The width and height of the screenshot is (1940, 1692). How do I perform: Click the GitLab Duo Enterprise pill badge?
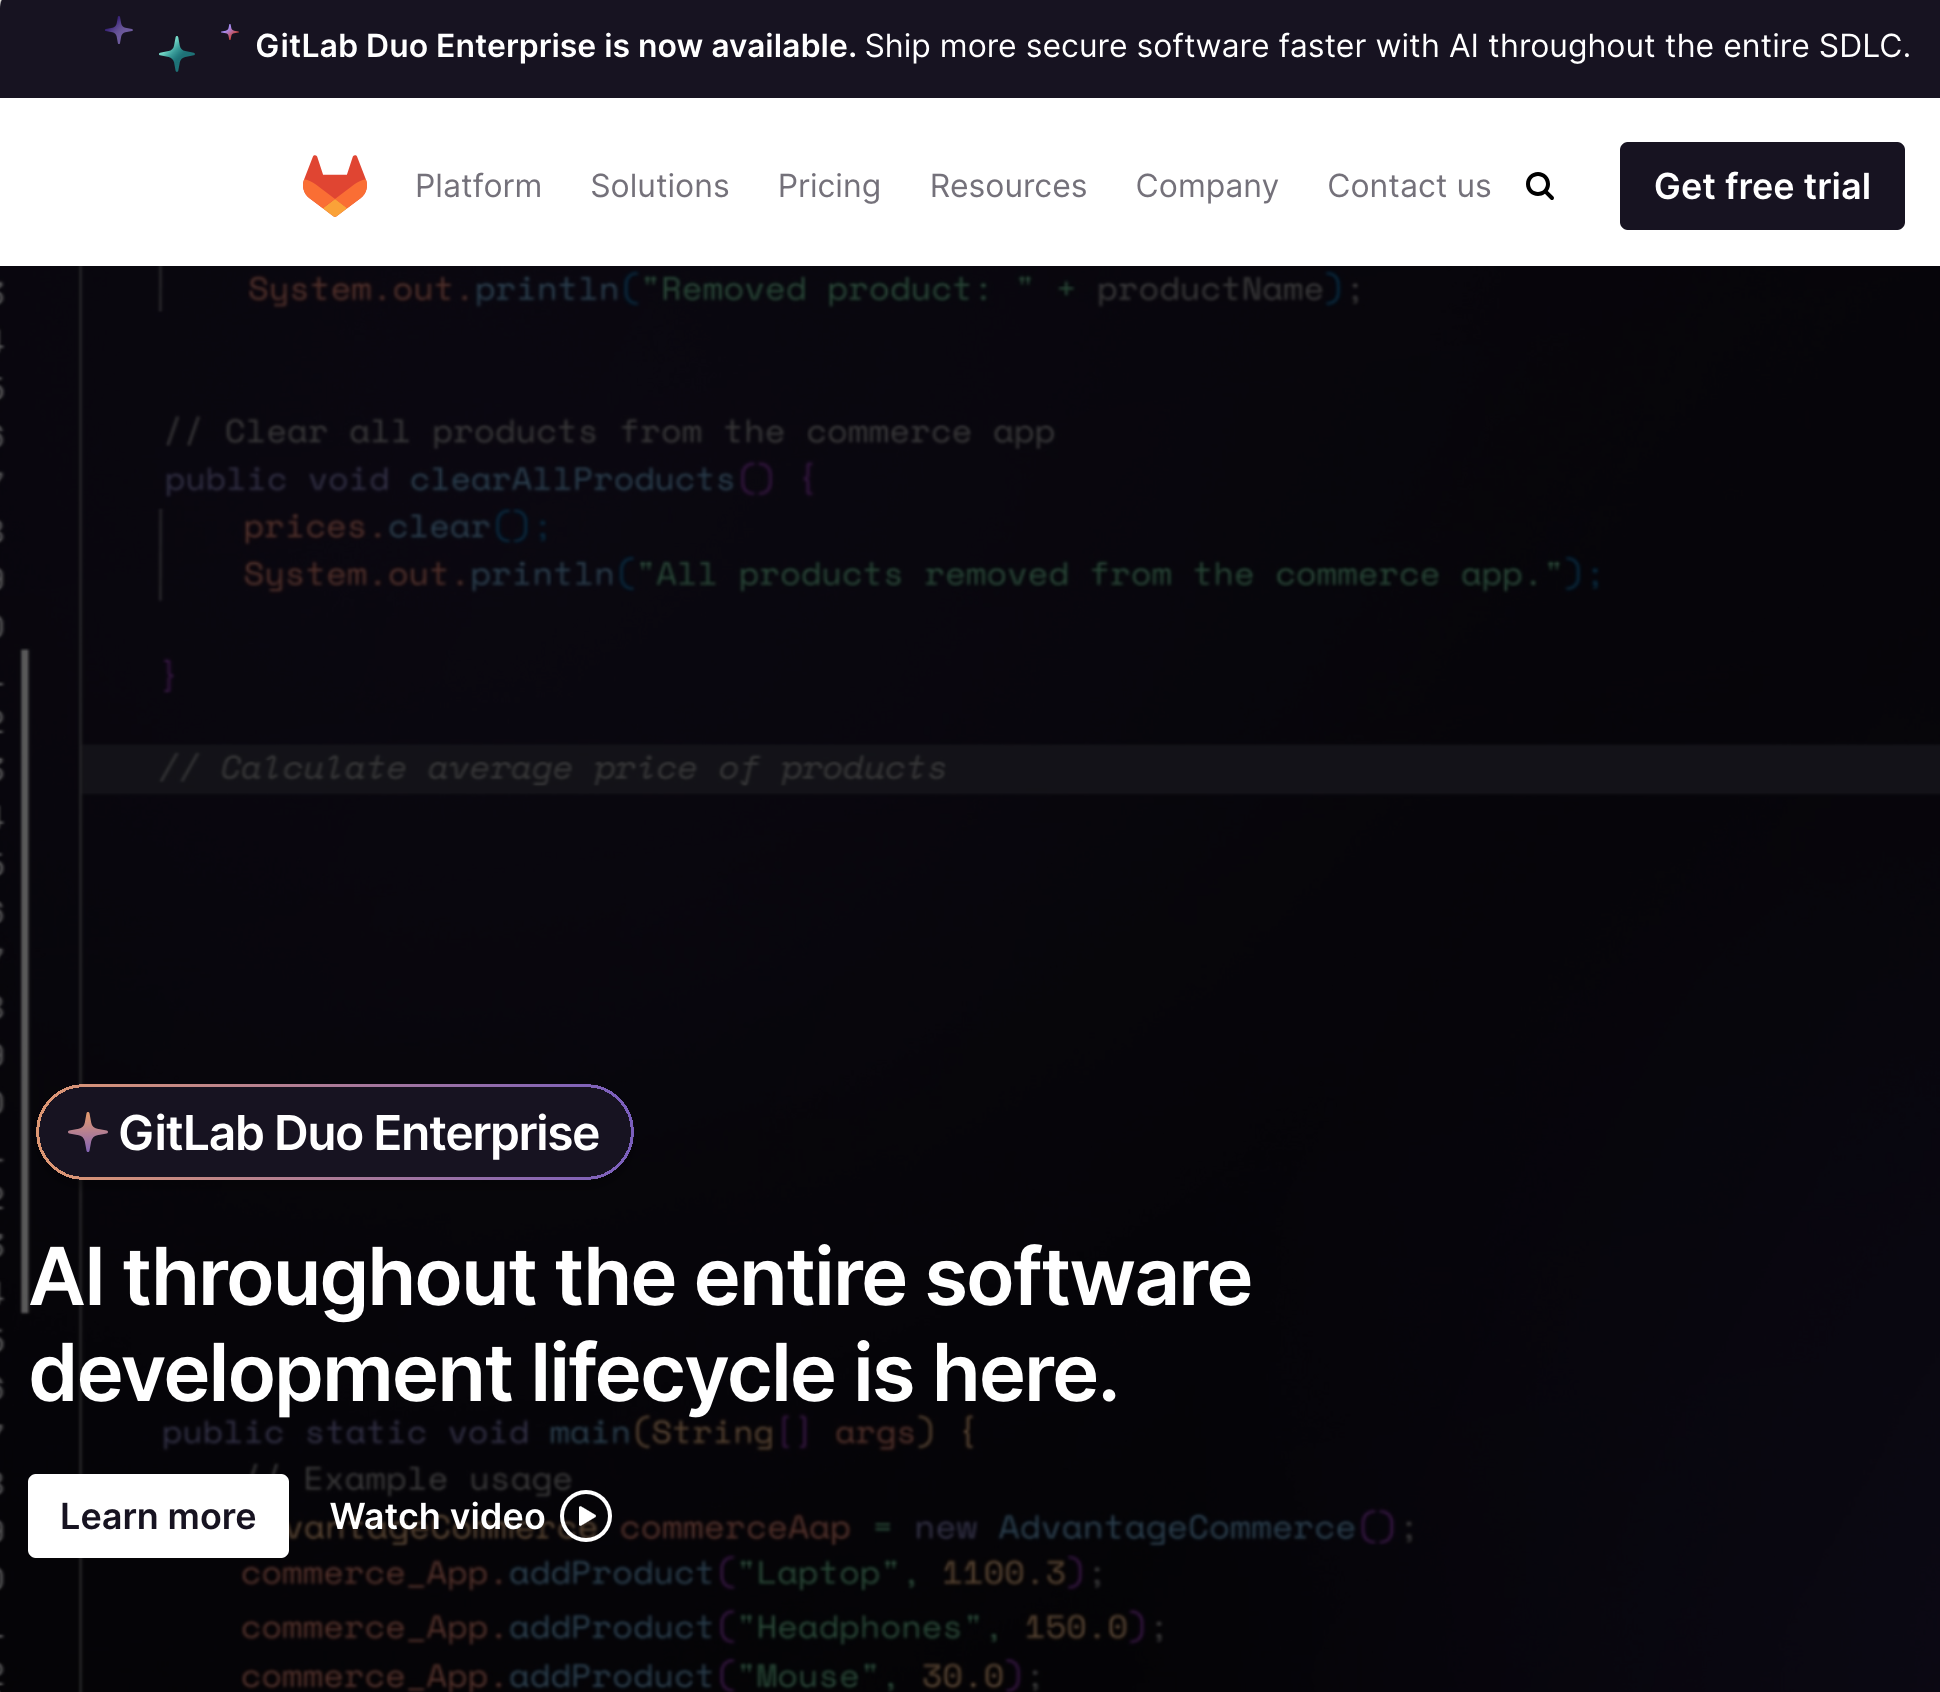(335, 1132)
